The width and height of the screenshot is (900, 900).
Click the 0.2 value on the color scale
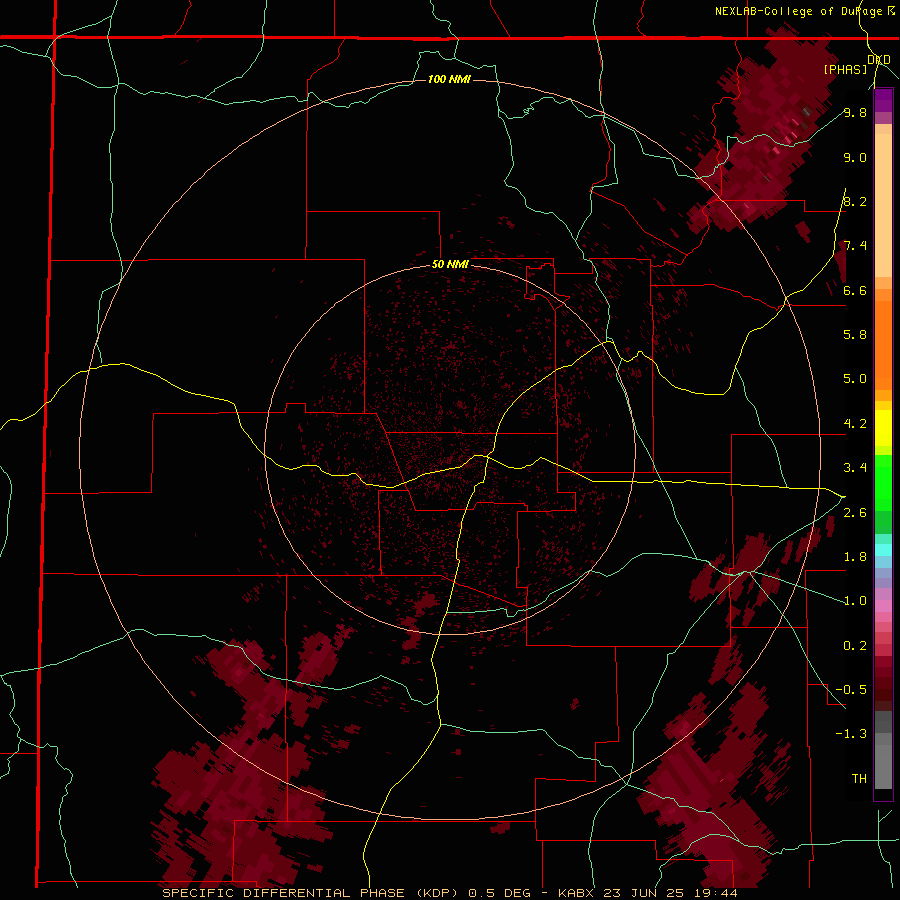[855, 645]
